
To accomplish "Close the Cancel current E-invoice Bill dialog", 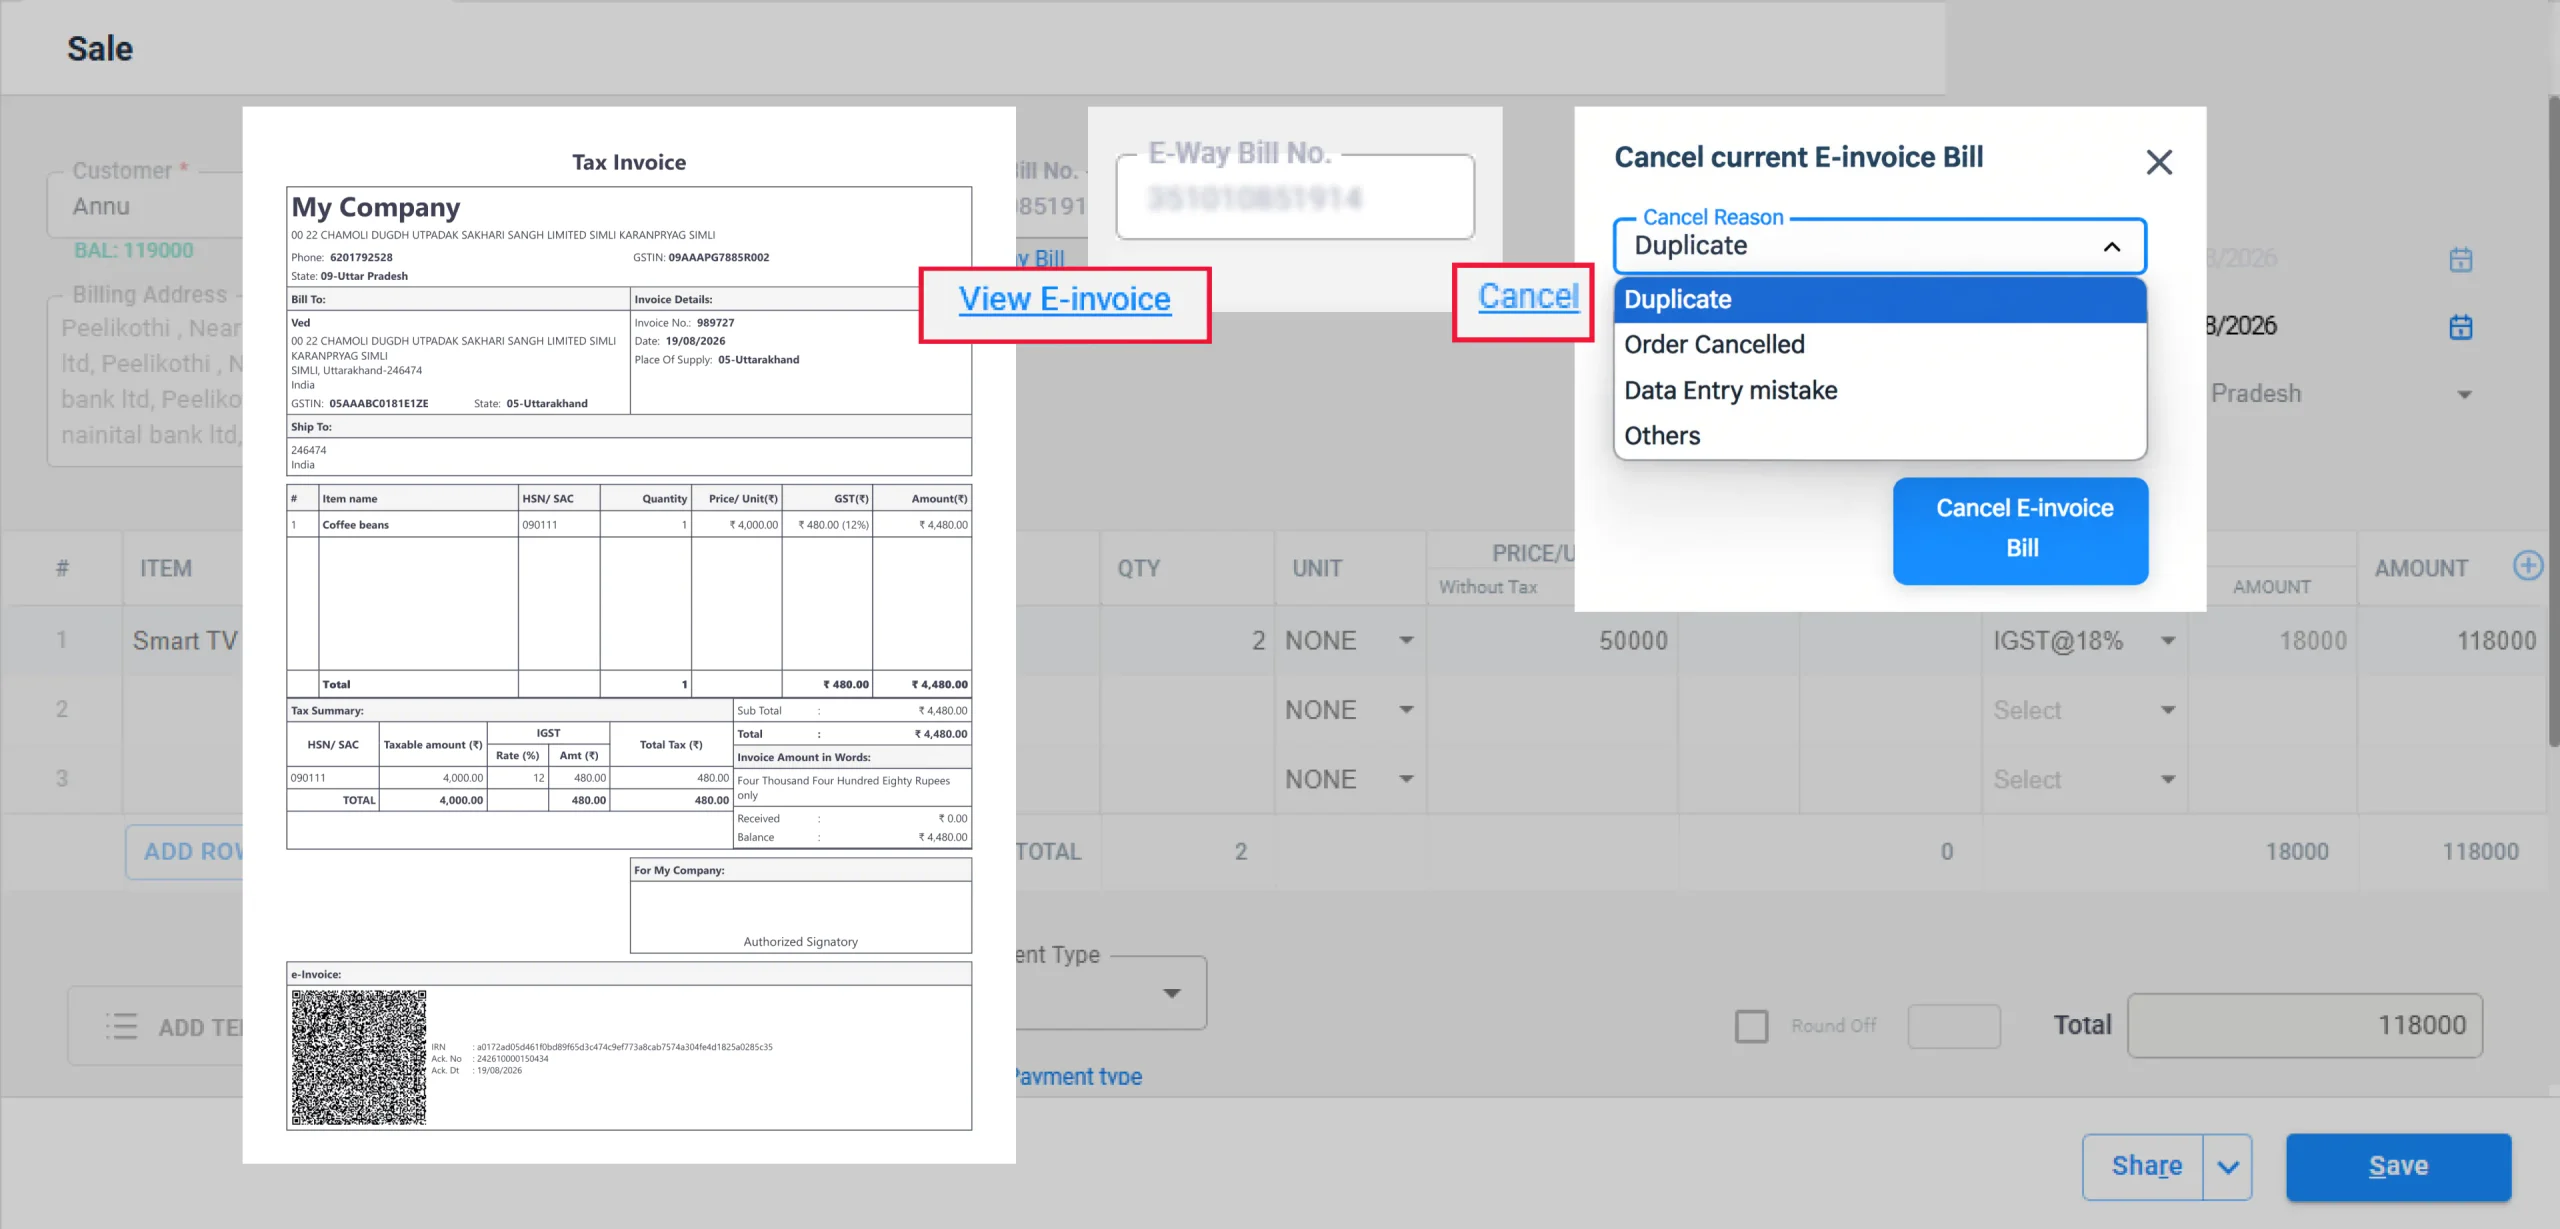I will click(x=2159, y=162).
